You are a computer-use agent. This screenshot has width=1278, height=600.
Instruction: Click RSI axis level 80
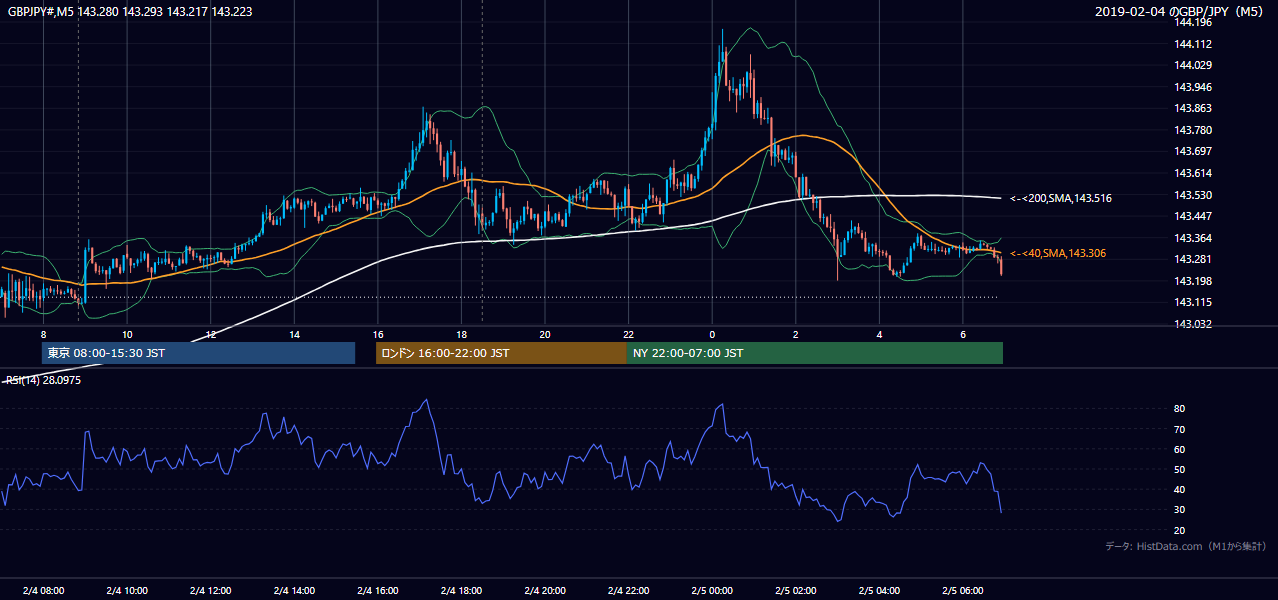pos(1179,409)
